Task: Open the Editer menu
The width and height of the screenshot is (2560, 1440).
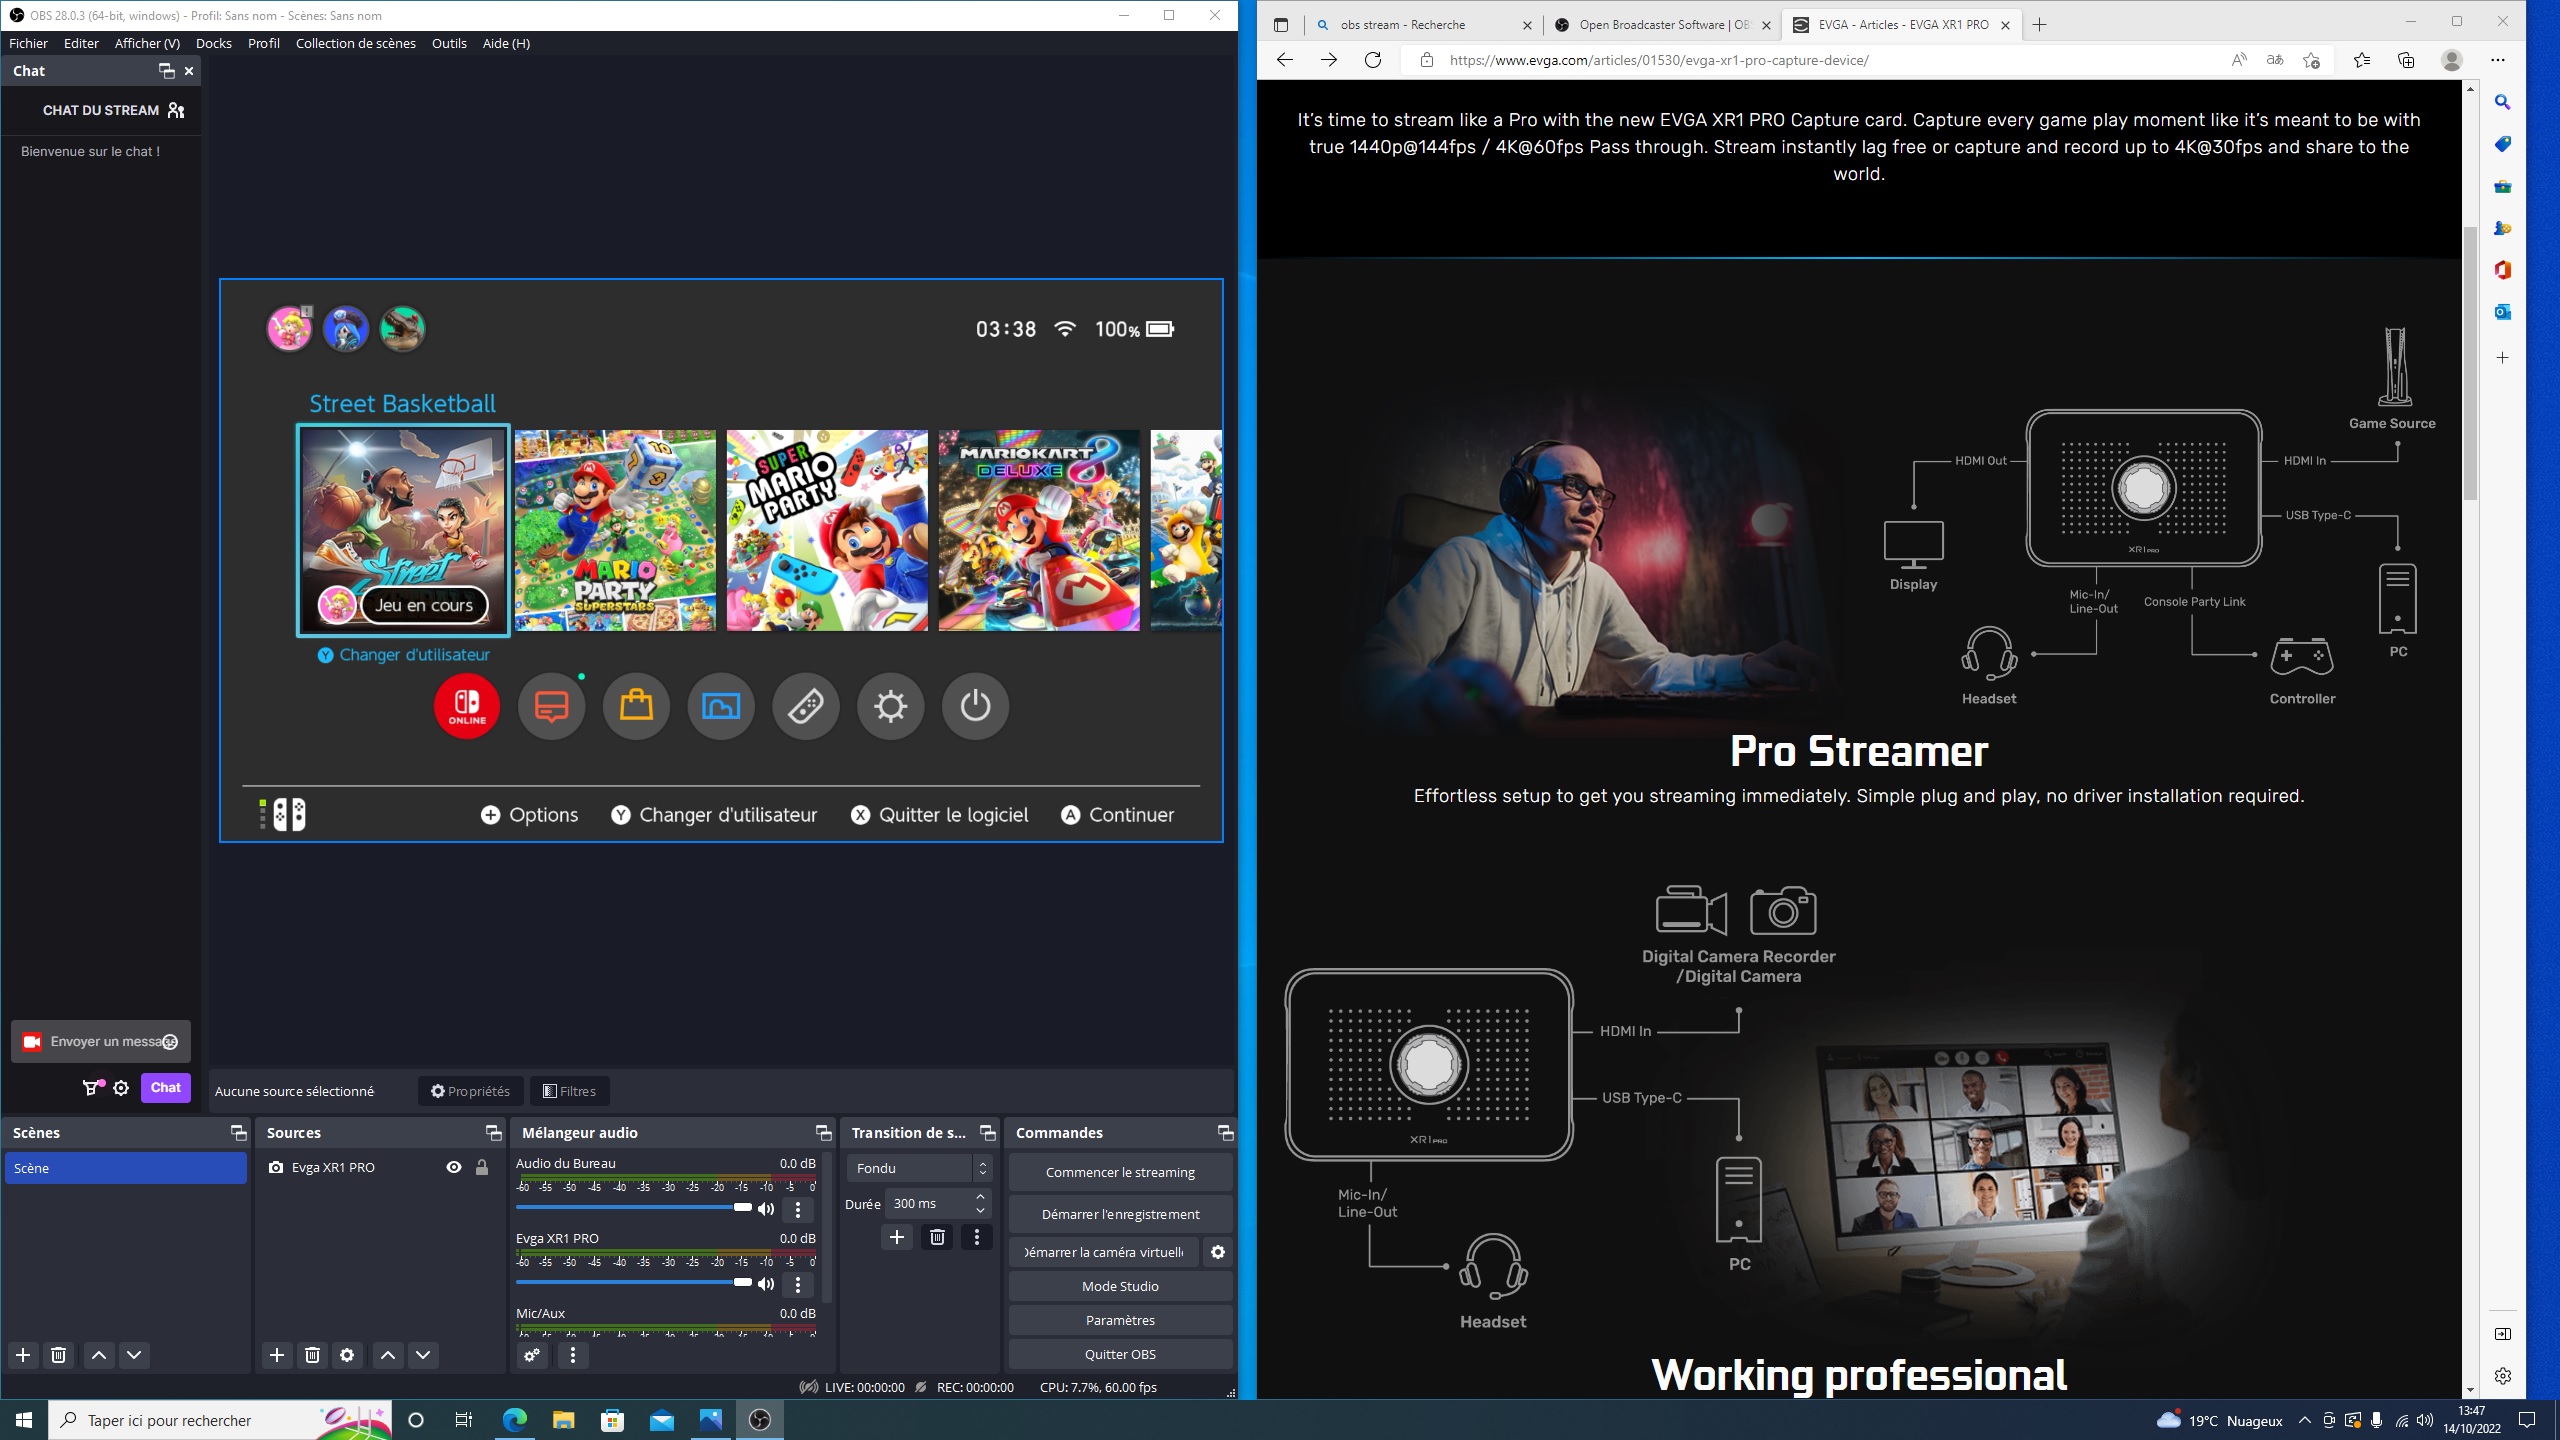Action: 81,43
